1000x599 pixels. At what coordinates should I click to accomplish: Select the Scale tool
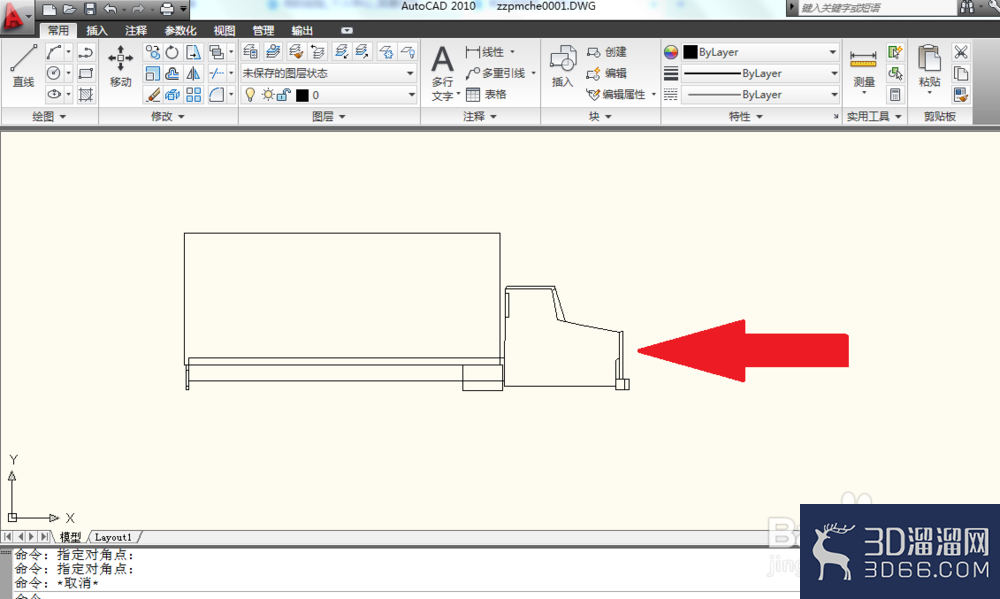tap(152, 73)
